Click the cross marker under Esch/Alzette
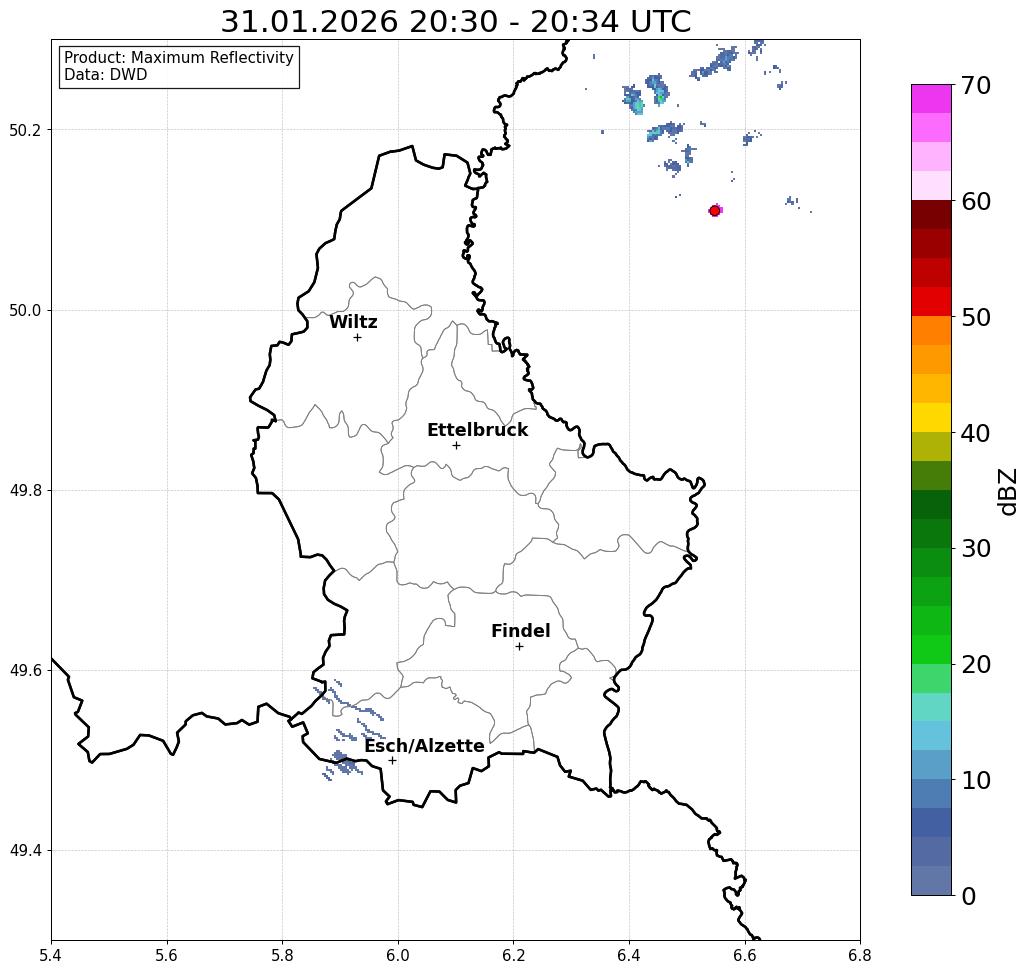 tap(392, 760)
